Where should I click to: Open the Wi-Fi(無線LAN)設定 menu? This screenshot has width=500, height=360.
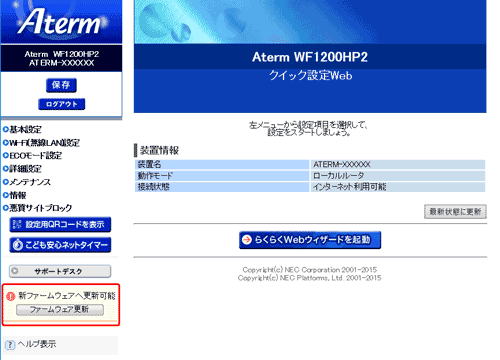coord(44,143)
